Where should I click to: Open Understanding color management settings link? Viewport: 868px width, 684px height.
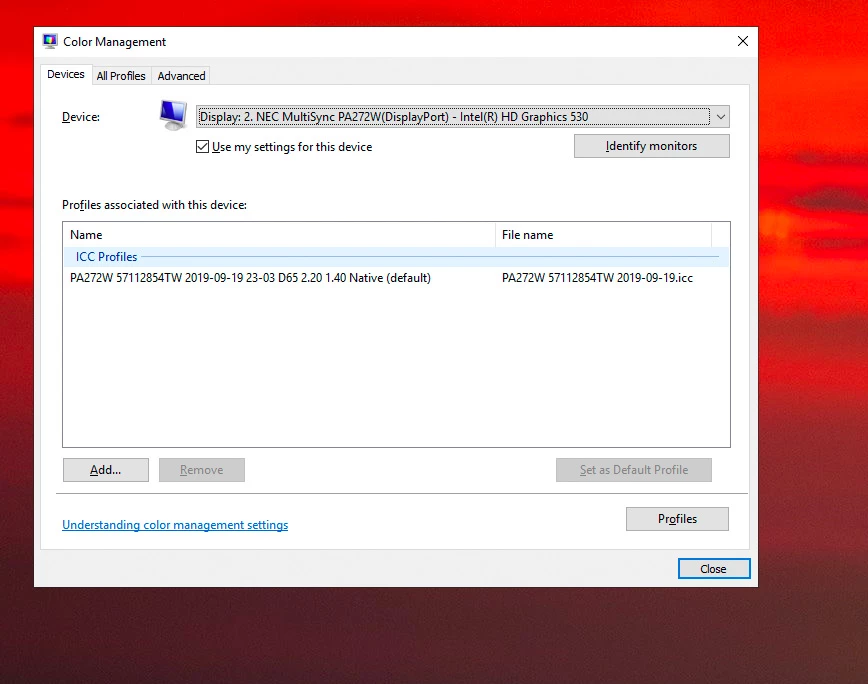[175, 525]
